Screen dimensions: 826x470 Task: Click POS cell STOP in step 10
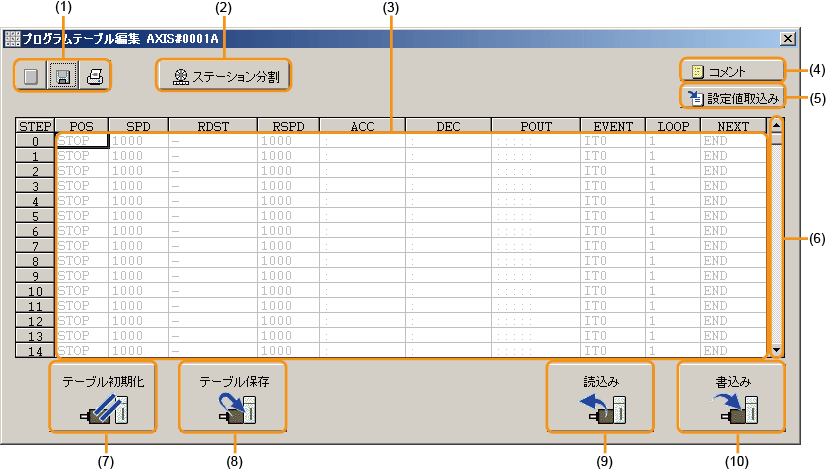[82, 291]
